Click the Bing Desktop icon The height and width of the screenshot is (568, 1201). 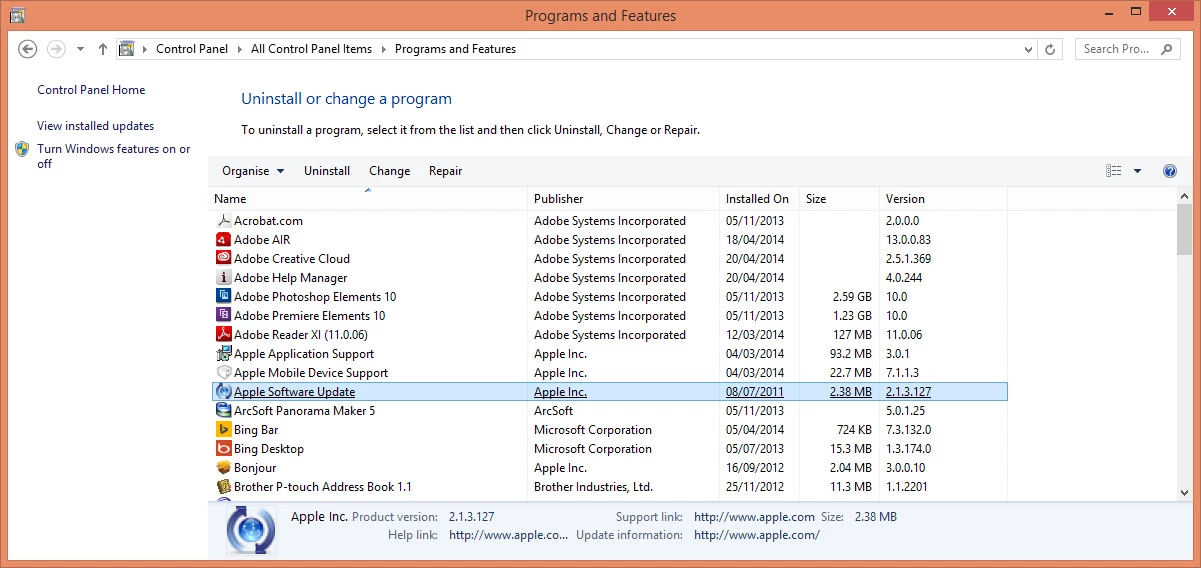224,449
